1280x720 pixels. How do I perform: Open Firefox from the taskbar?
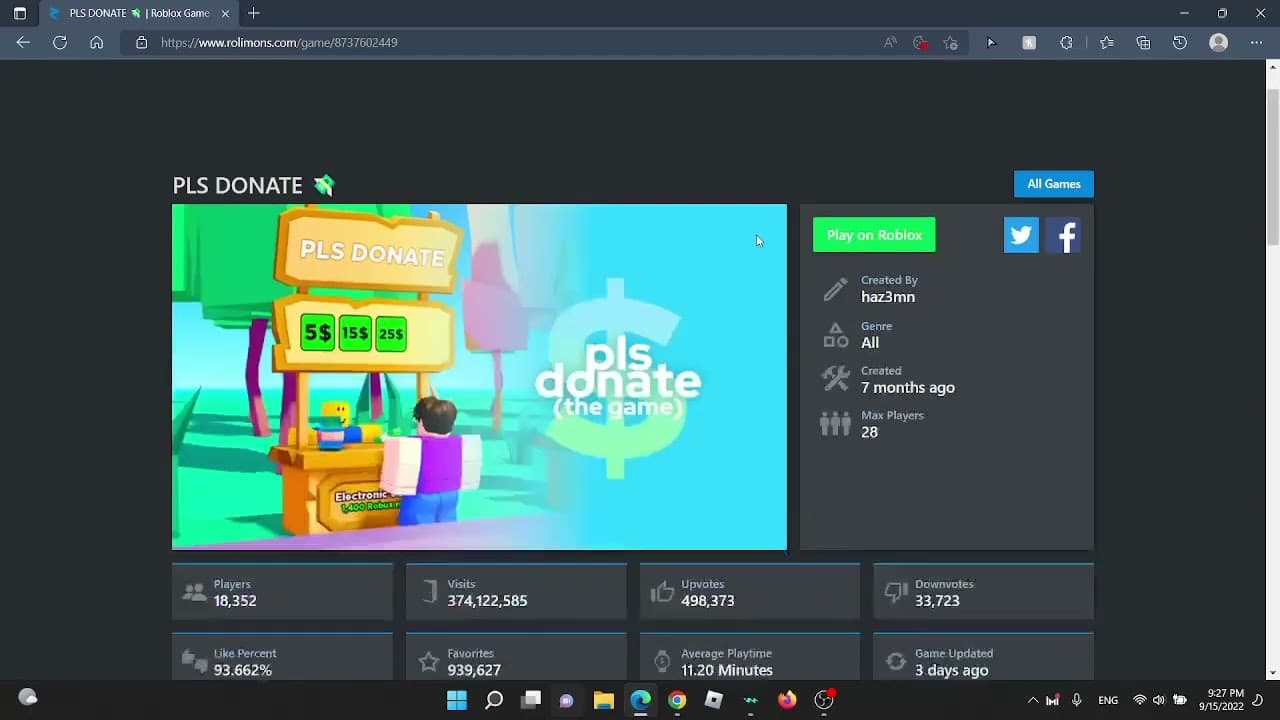(x=787, y=700)
